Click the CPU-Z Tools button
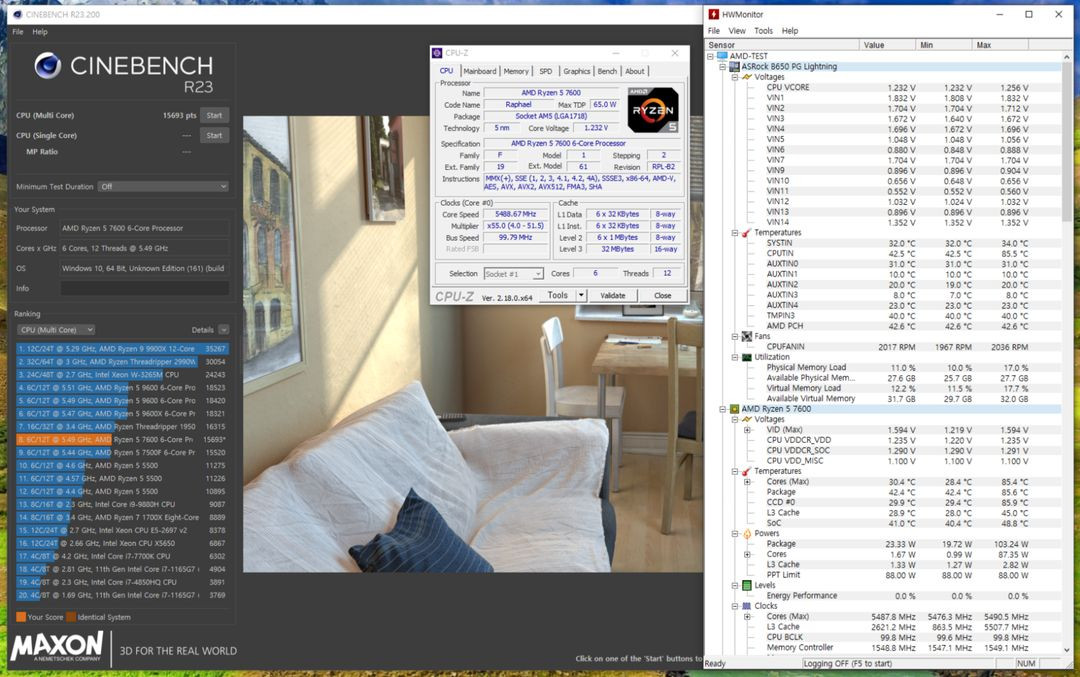Image resolution: width=1080 pixels, height=677 pixels. pos(557,295)
